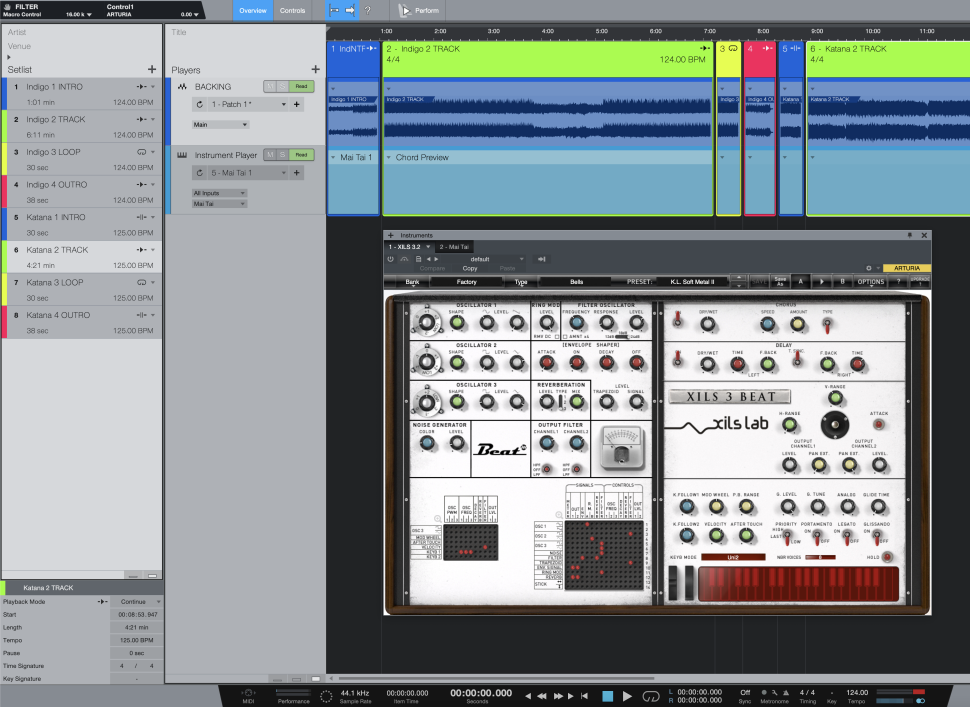The height and width of the screenshot is (707, 970).
Task: Reload the Instrument Player patch refresh icon
Action: (200, 173)
